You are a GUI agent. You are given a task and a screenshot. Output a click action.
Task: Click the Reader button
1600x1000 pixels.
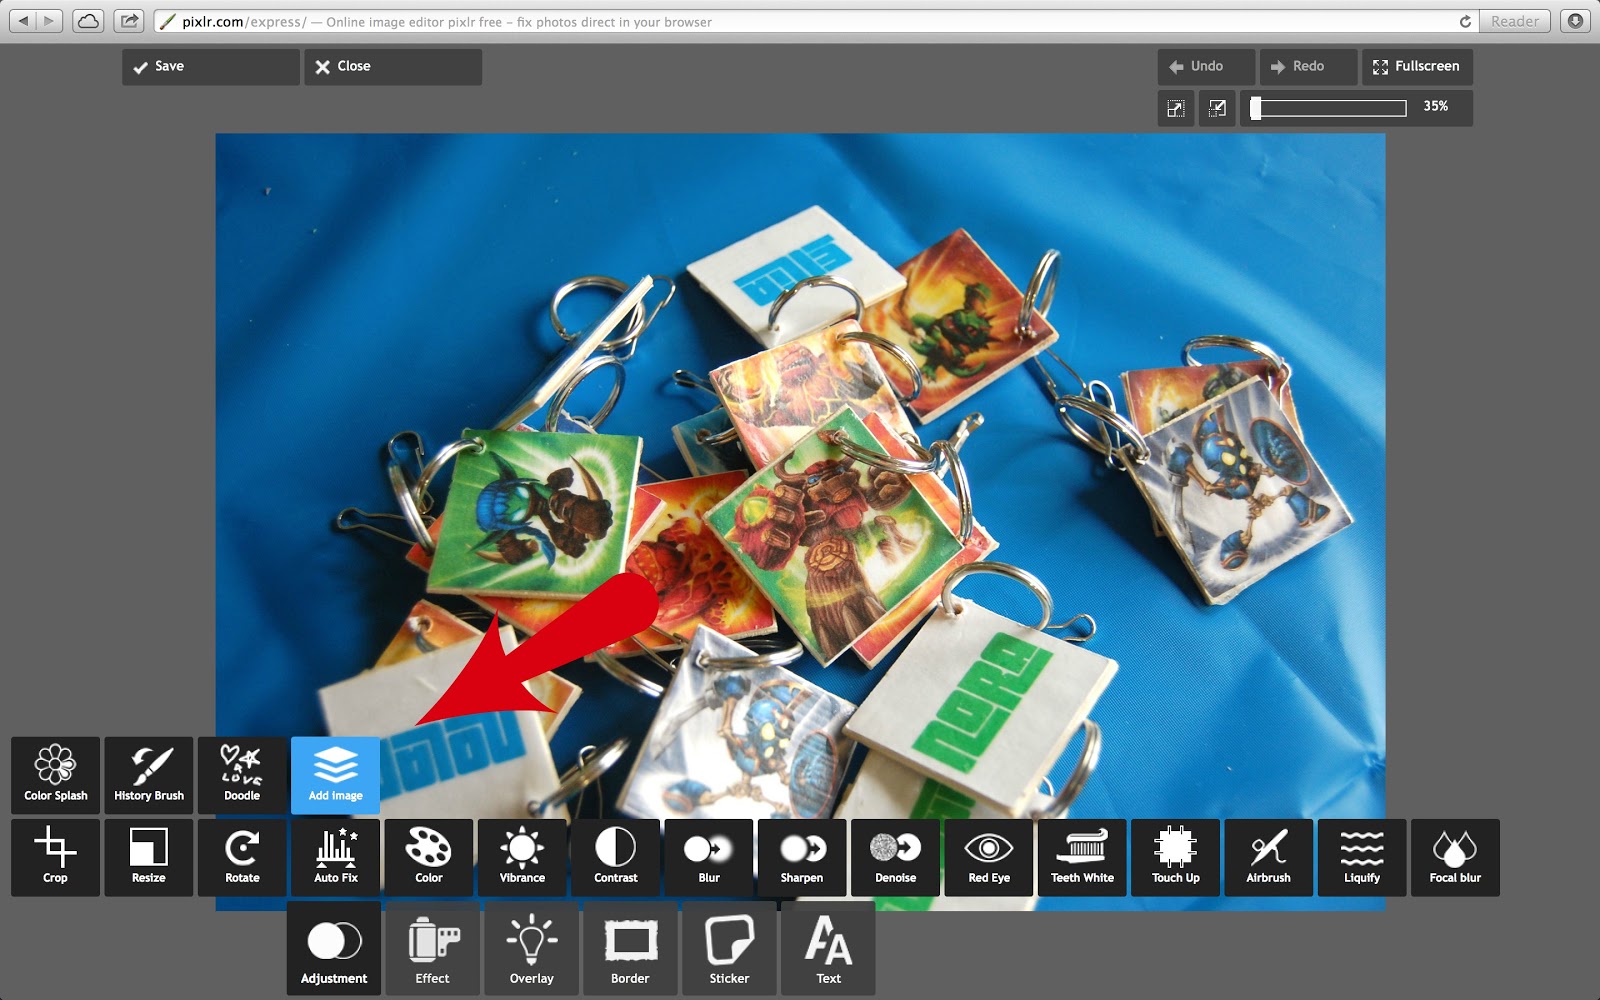pyautogui.click(x=1515, y=21)
